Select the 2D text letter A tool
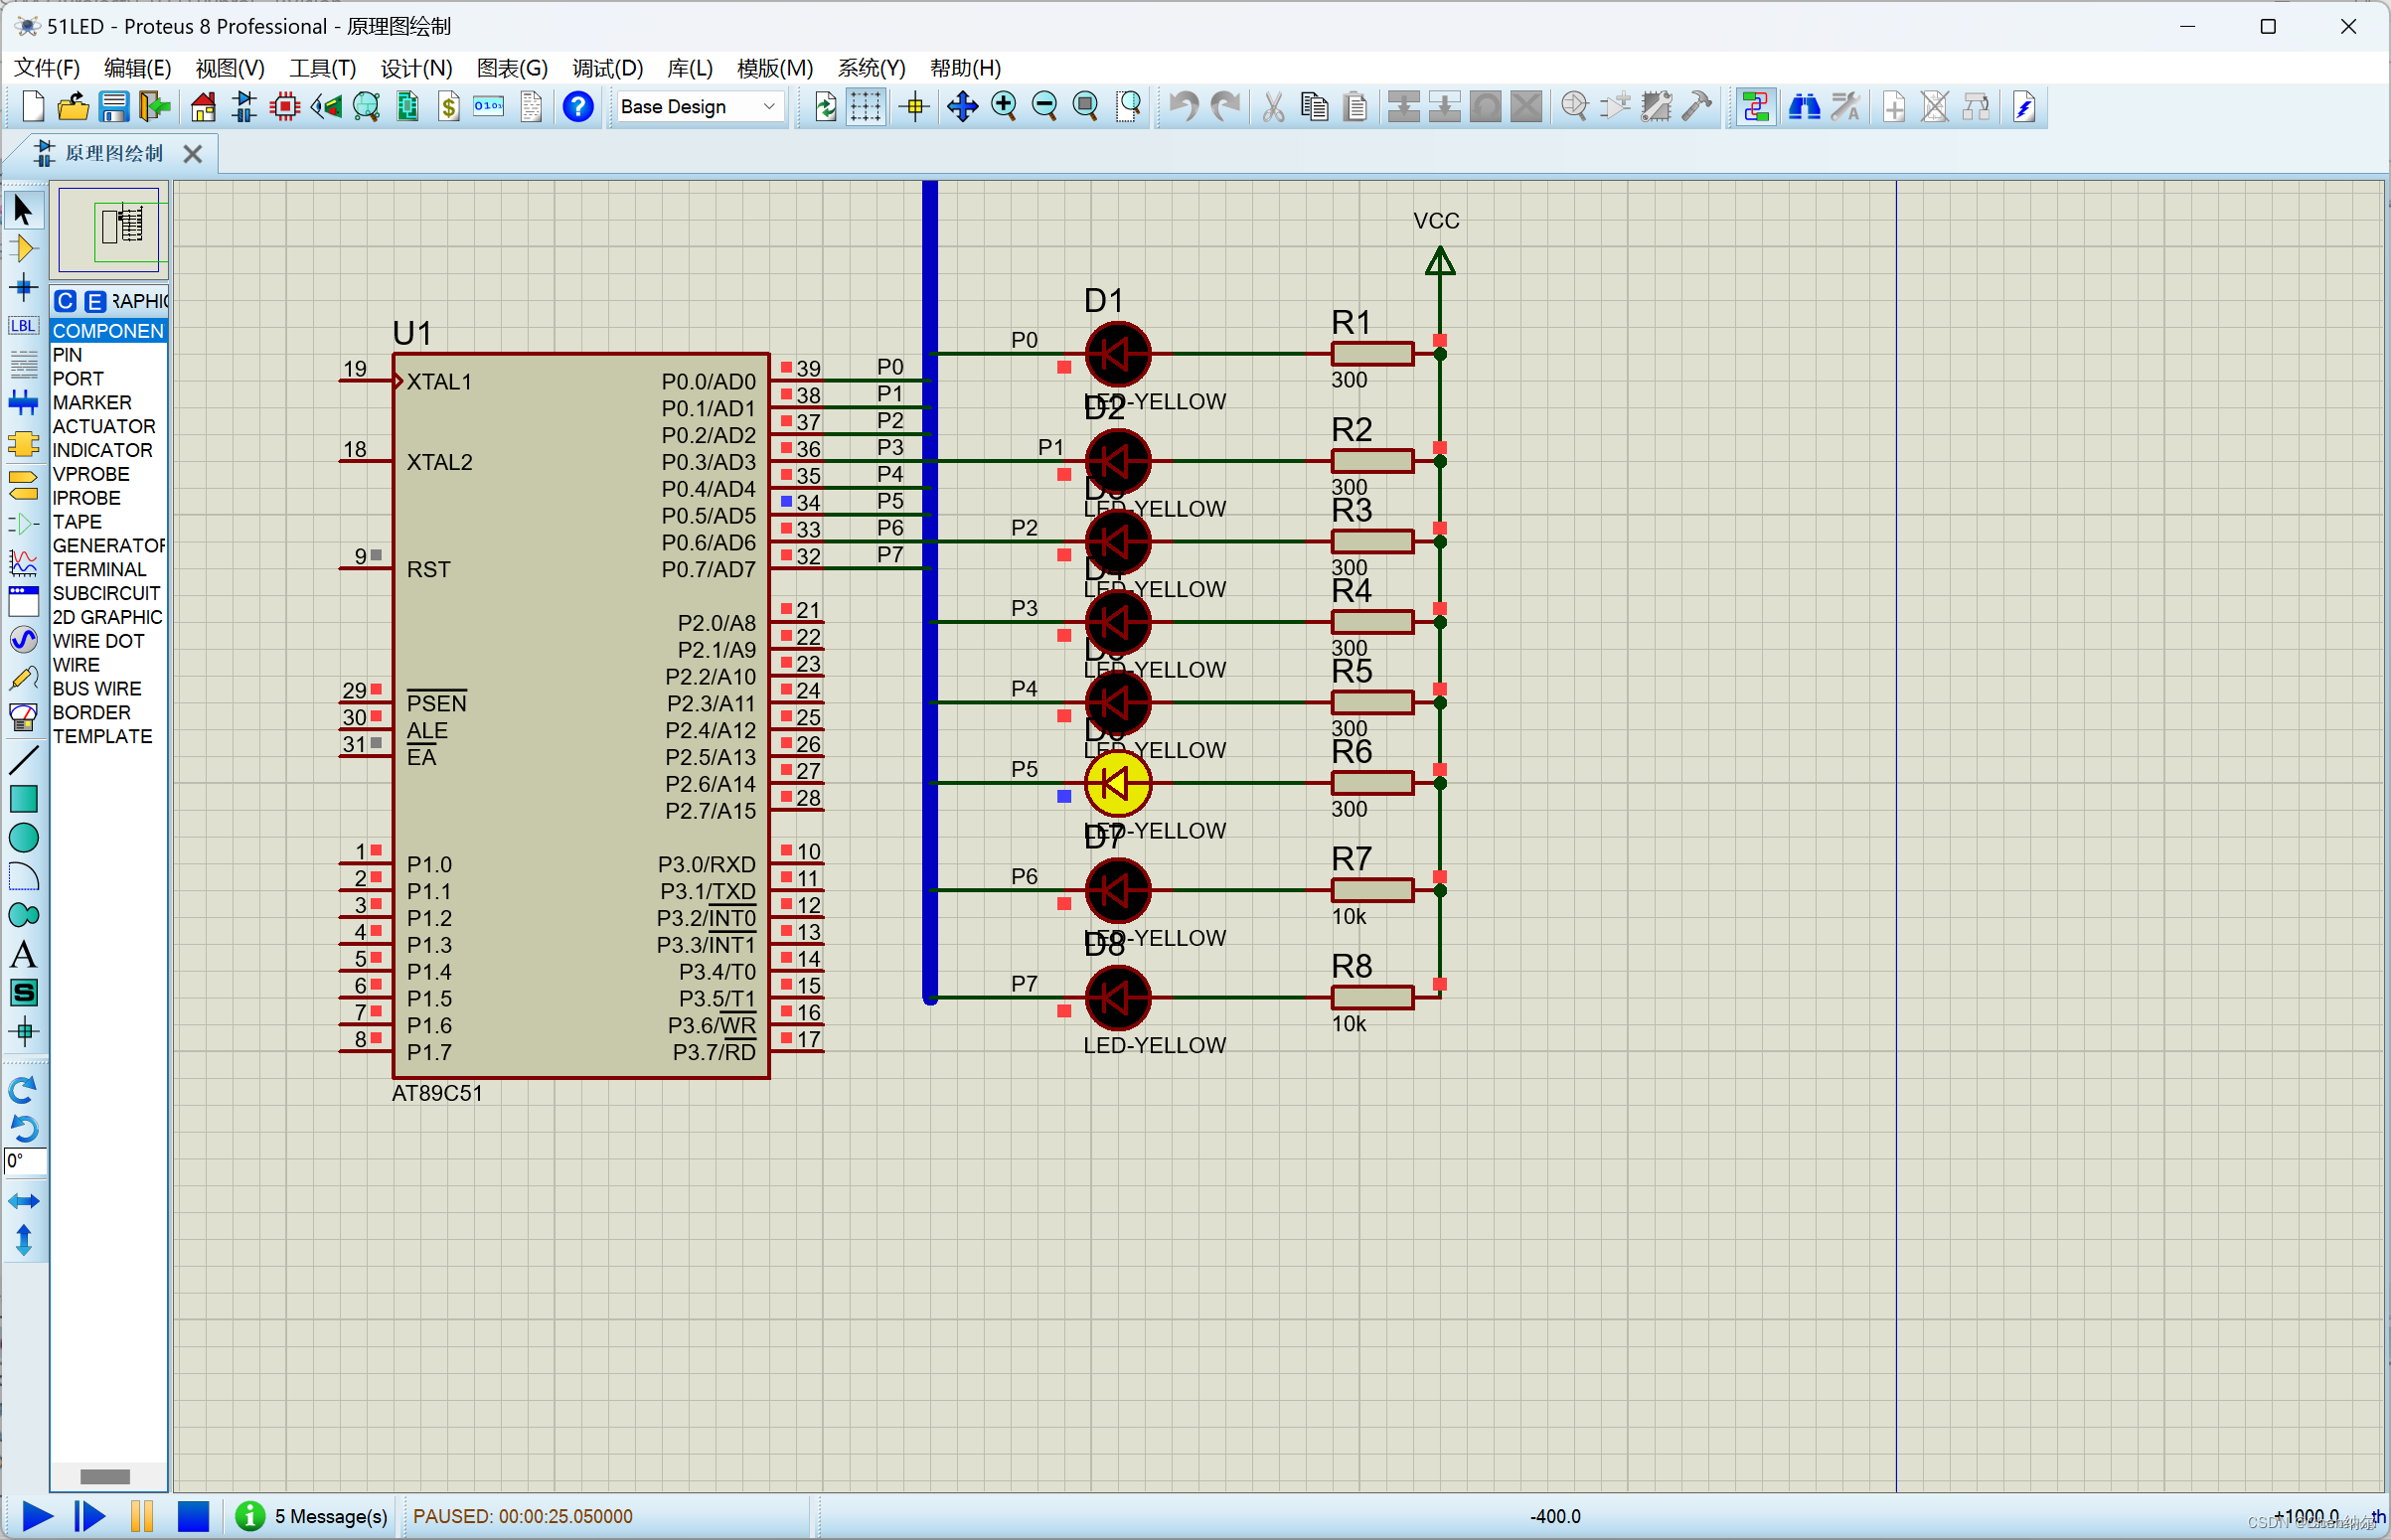2391x1540 pixels. tap(23, 955)
